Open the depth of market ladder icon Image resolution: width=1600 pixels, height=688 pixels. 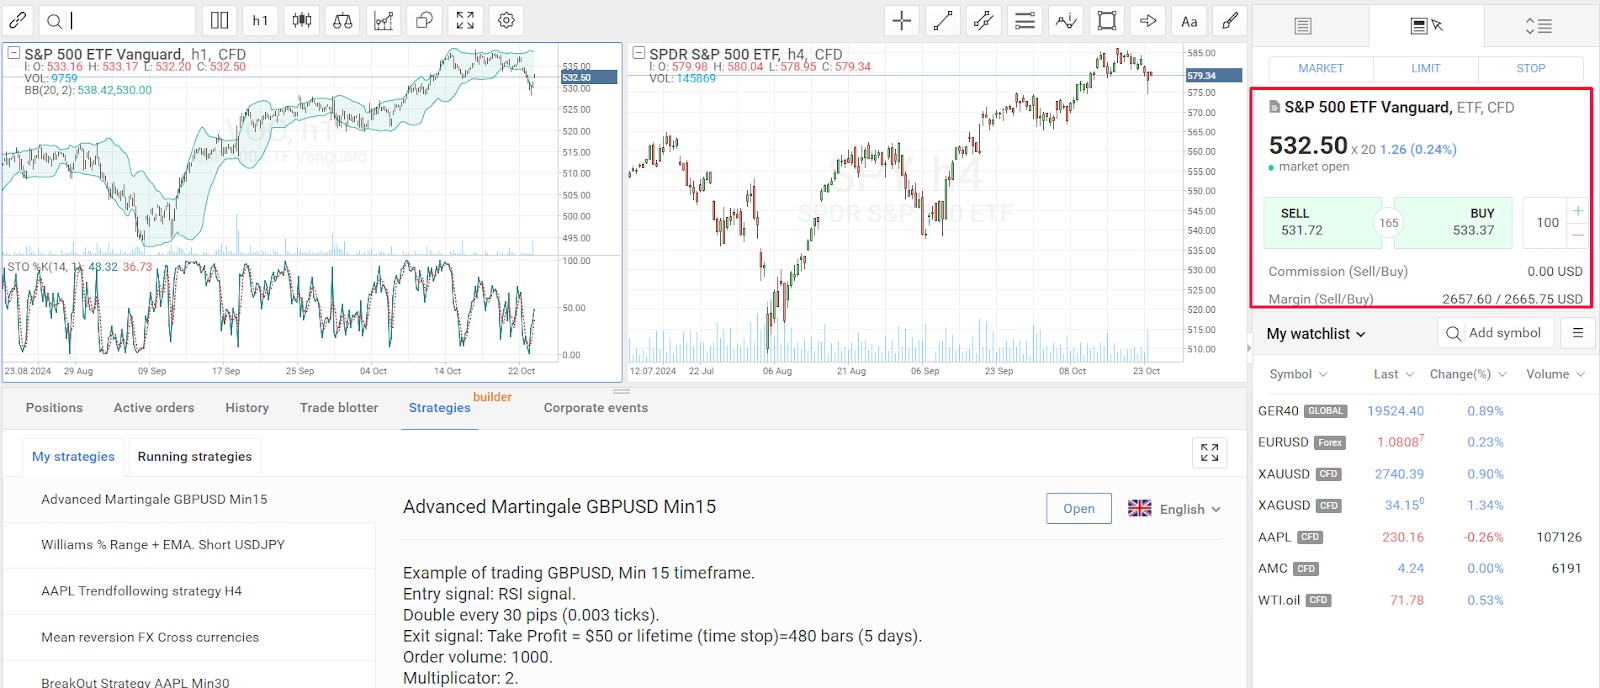click(1538, 26)
